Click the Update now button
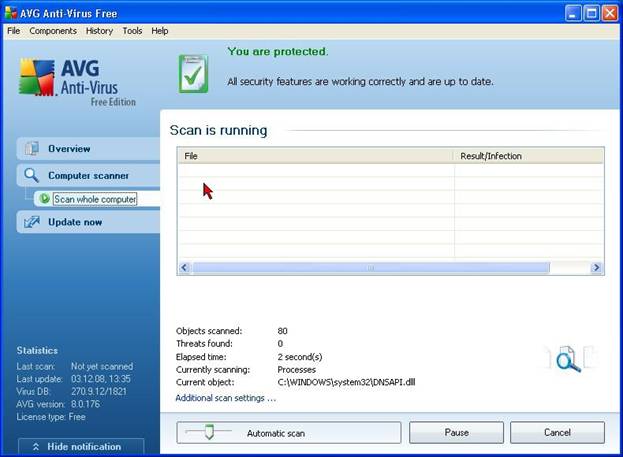 [88, 222]
